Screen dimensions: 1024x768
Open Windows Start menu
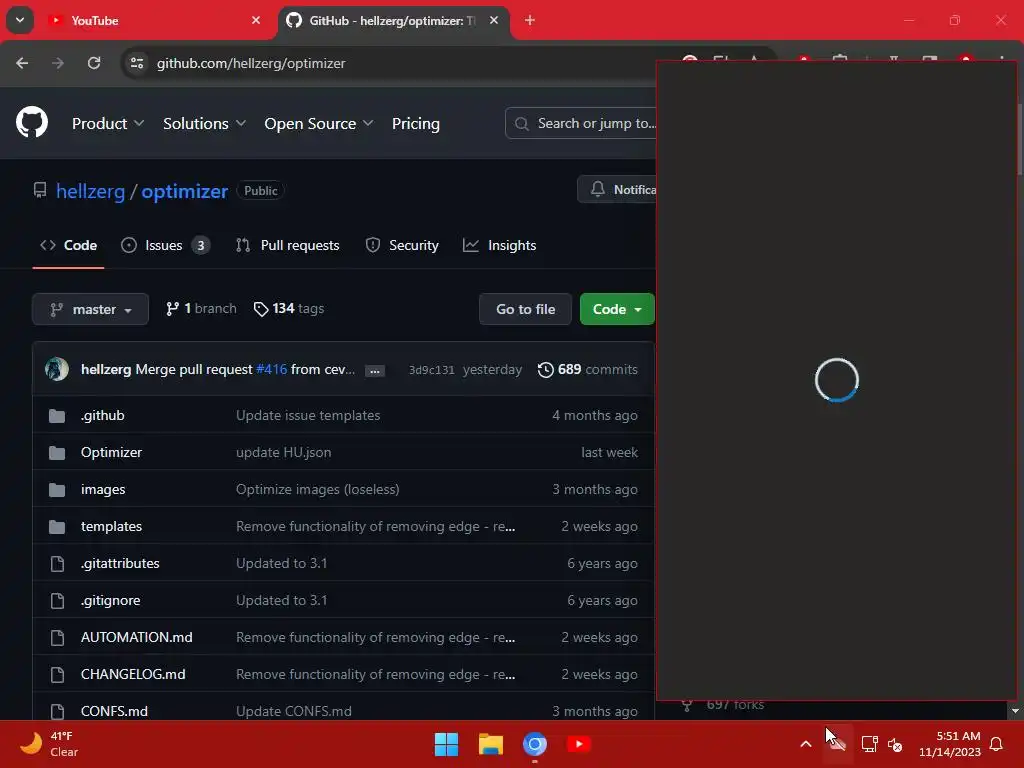point(447,744)
